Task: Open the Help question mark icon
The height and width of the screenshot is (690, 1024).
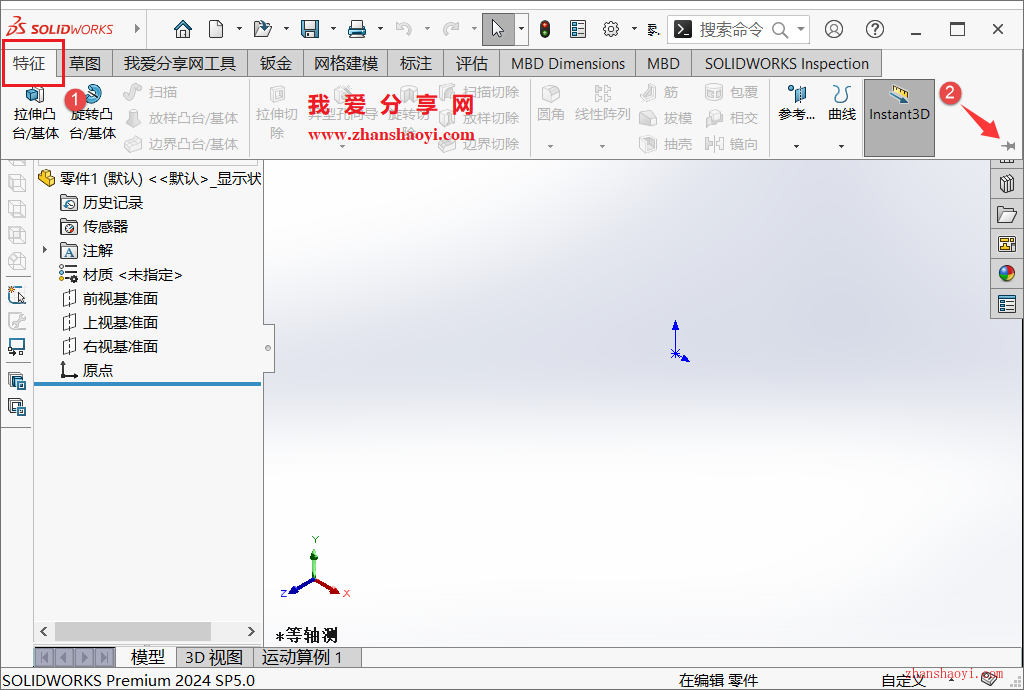Action: click(x=874, y=29)
